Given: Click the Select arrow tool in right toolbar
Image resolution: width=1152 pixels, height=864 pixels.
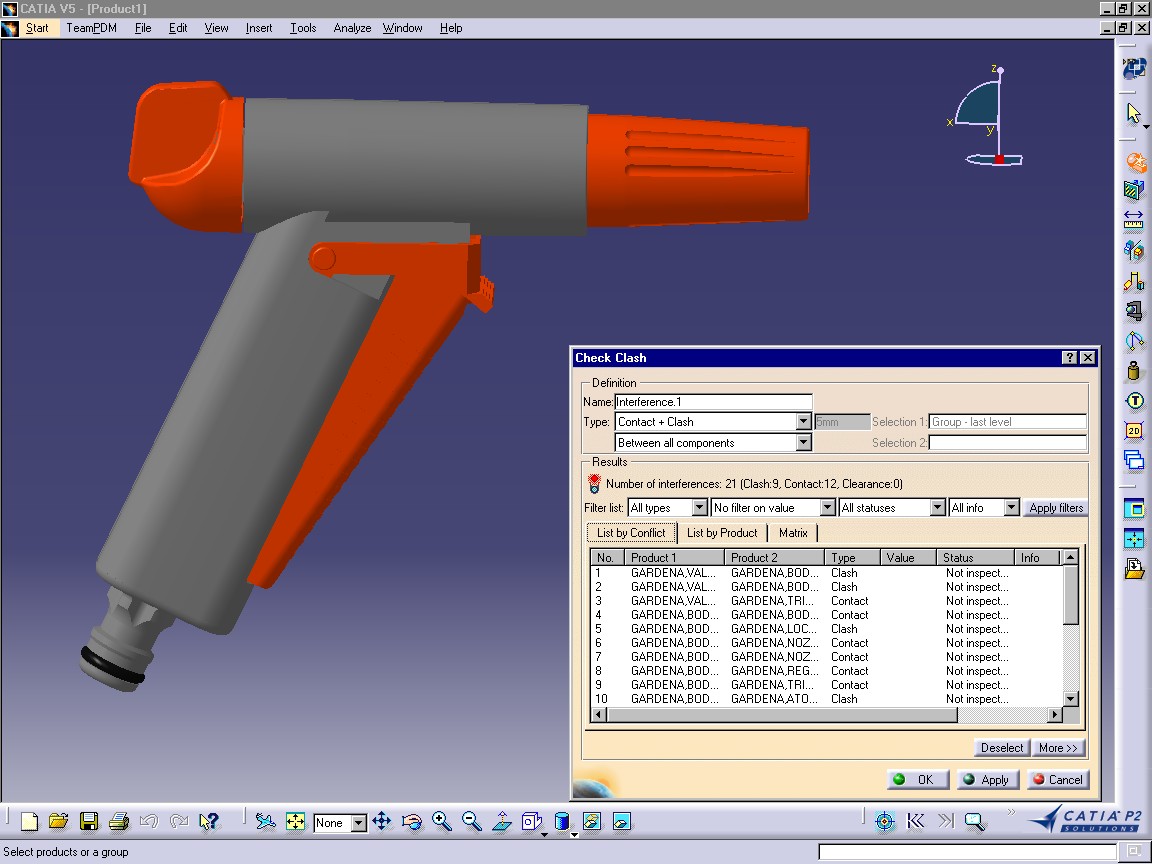Looking at the screenshot, I should (x=1134, y=114).
